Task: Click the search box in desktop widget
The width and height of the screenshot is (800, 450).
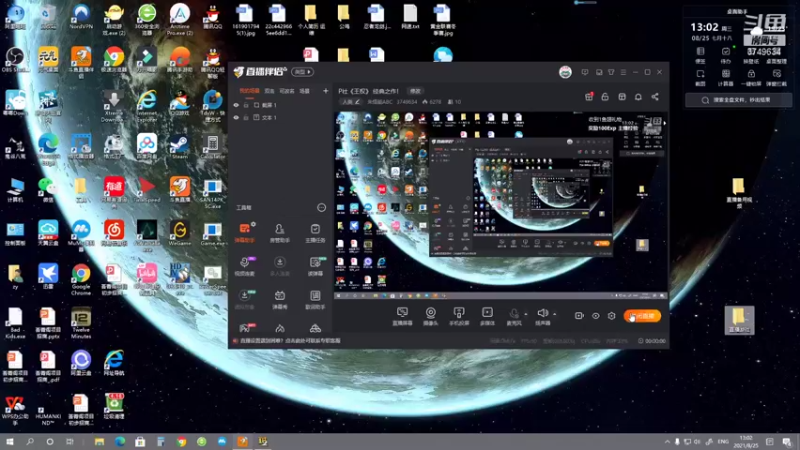Action: [x=739, y=100]
